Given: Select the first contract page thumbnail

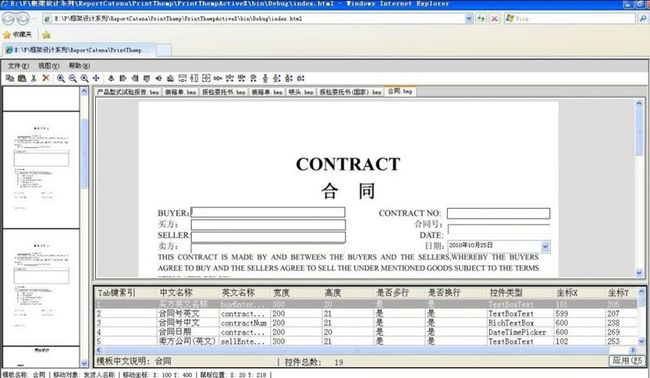Looking at the screenshot, I should (x=41, y=170).
